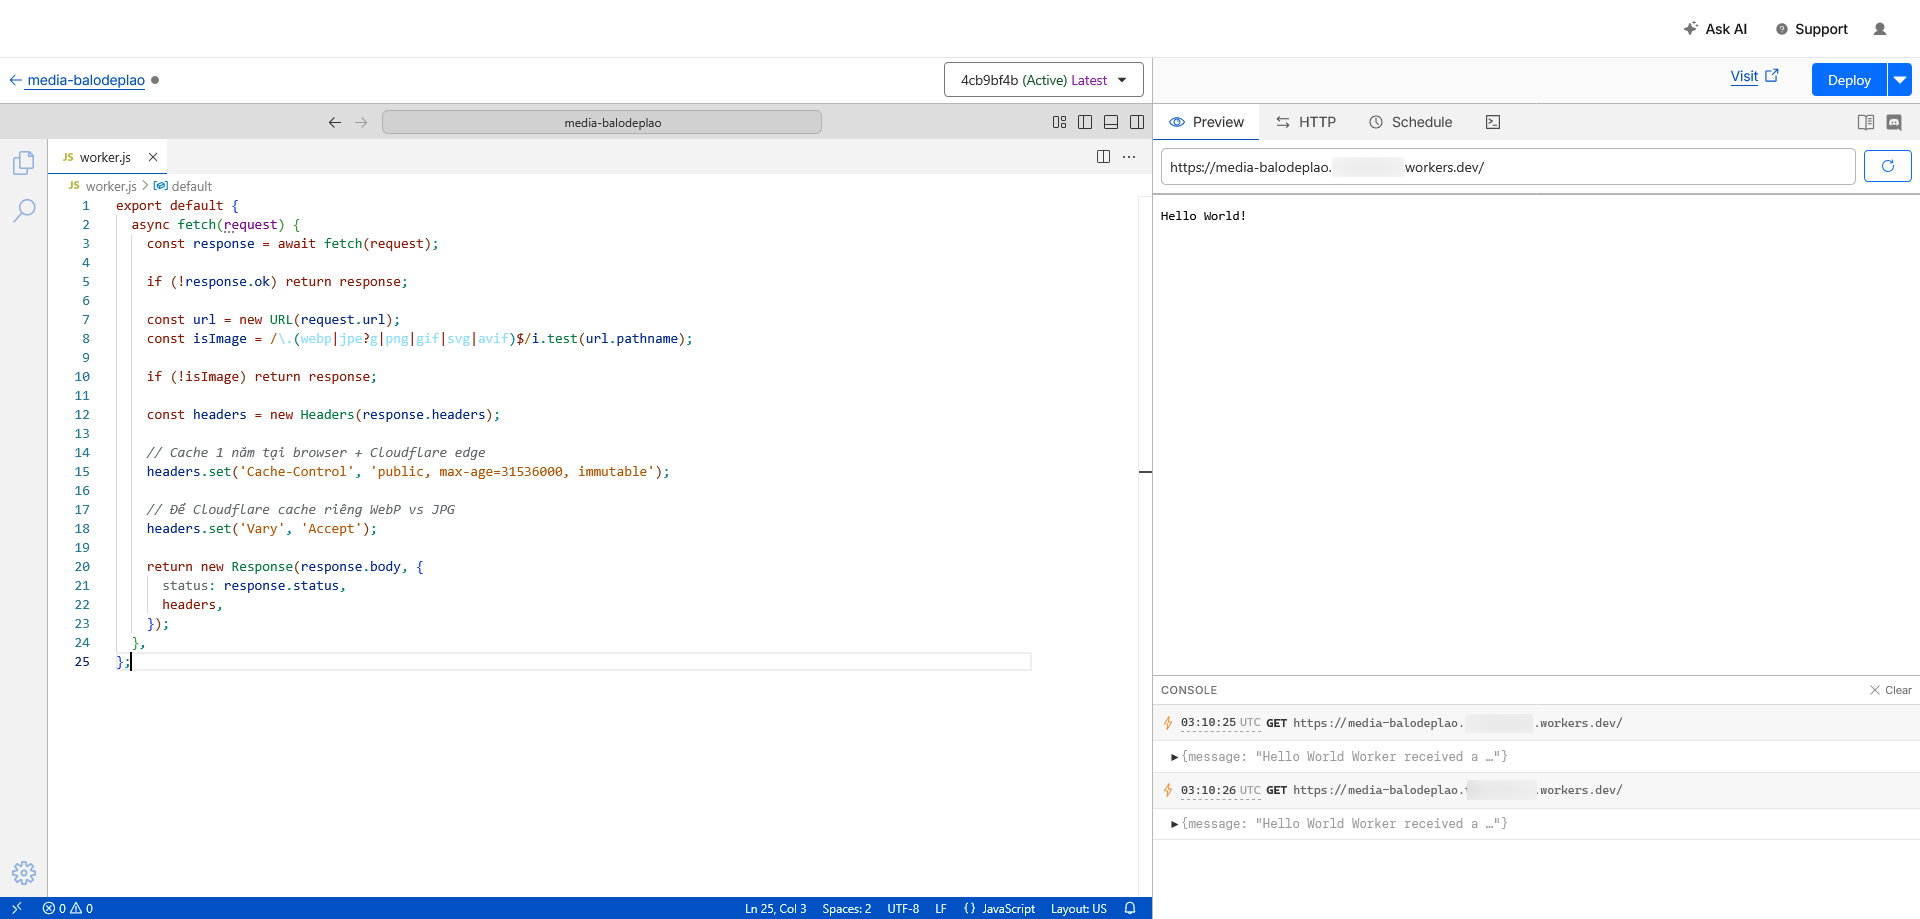Viewport: 1920px width, 919px height.
Task: Toggle the primary side bar layout
Action: [1085, 122]
